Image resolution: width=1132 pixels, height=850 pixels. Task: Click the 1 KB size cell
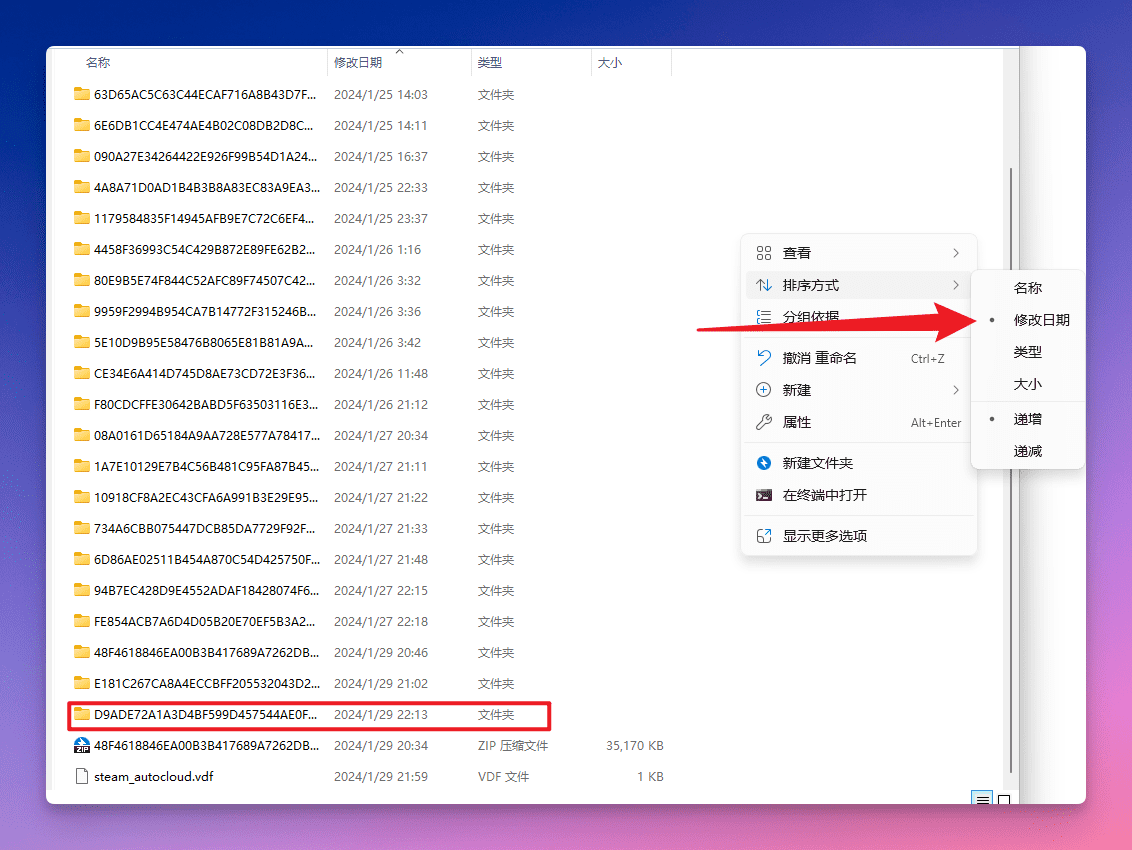pyautogui.click(x=650, y=777)
